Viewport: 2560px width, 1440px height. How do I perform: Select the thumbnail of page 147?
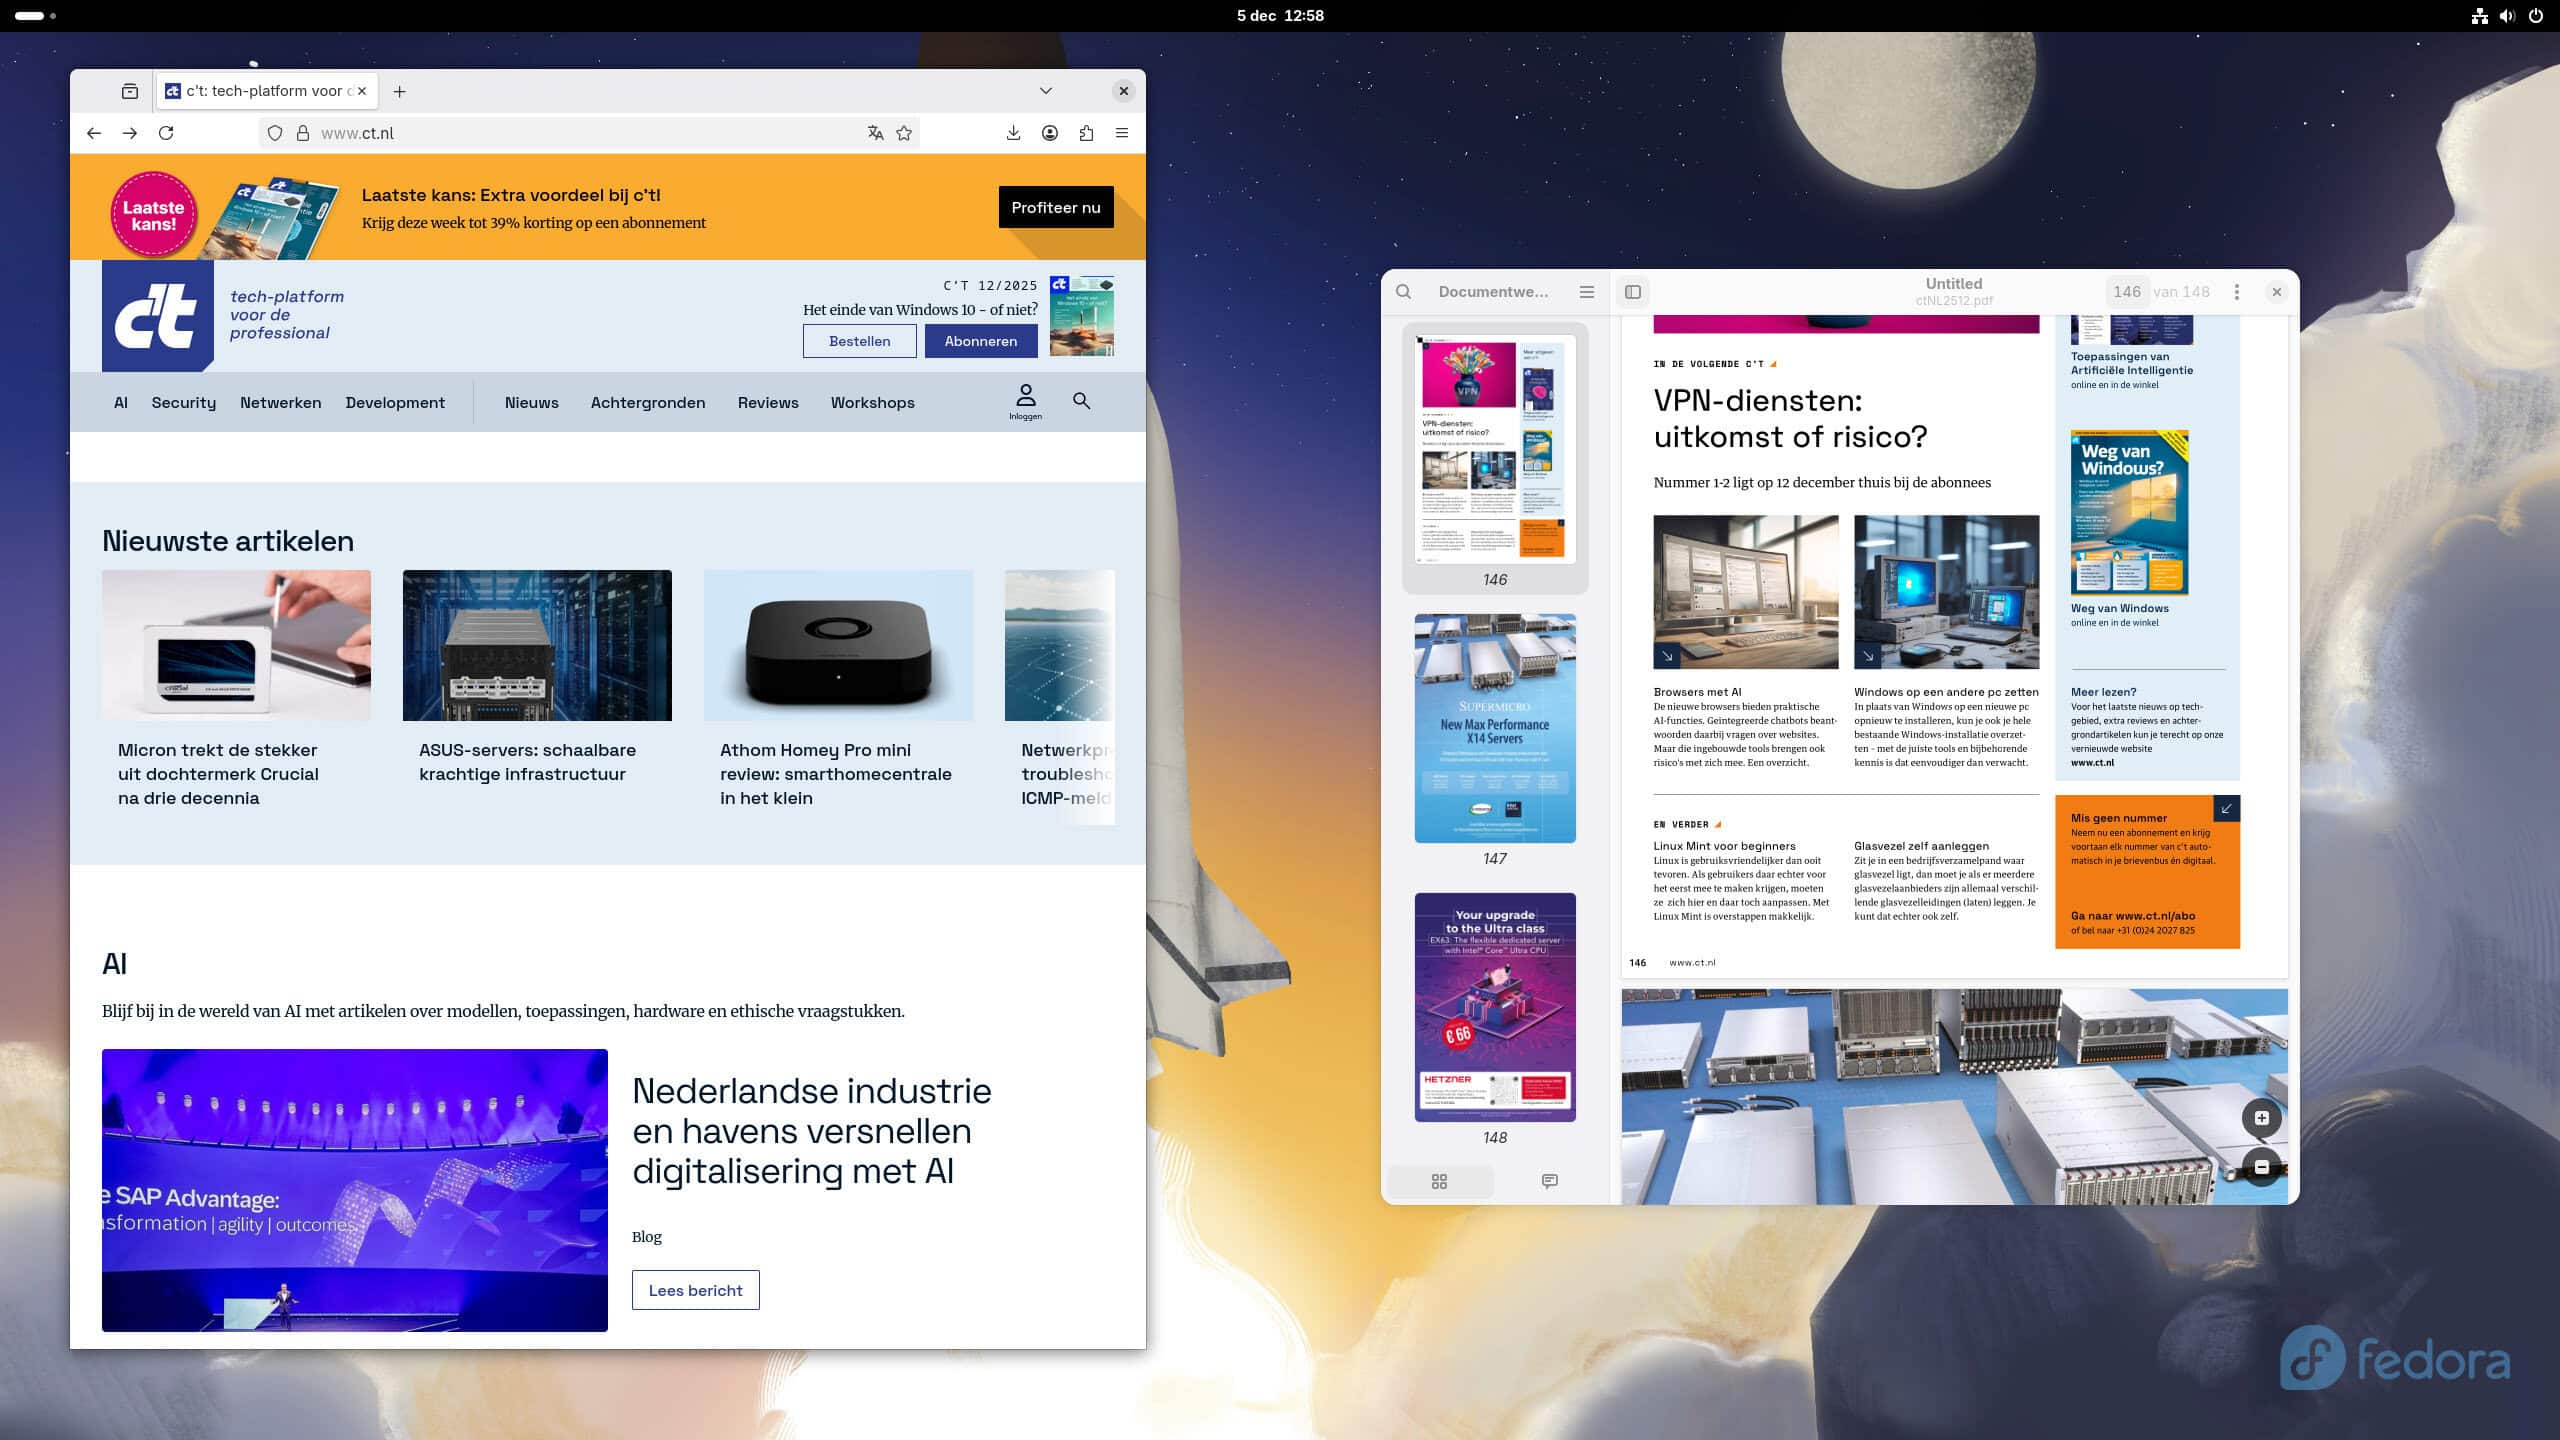[x=1494, y=730]
